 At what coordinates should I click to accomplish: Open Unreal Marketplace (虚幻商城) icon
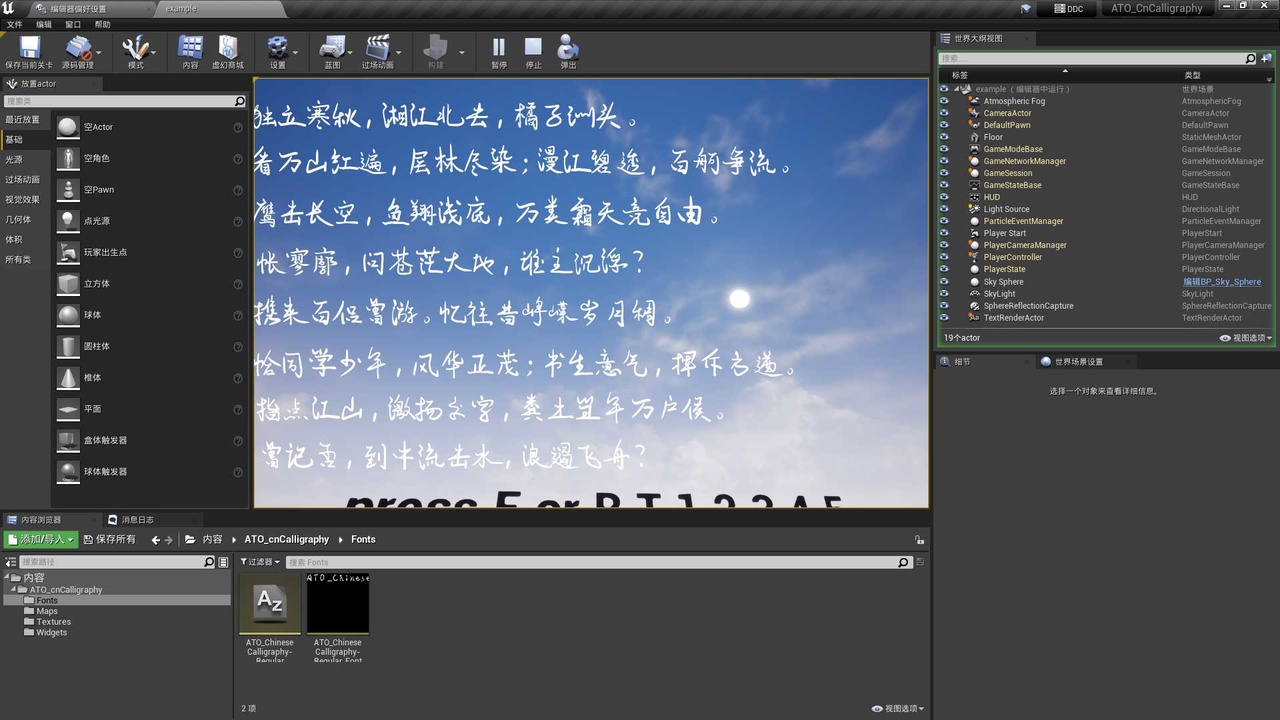click(x=228, y=52)
